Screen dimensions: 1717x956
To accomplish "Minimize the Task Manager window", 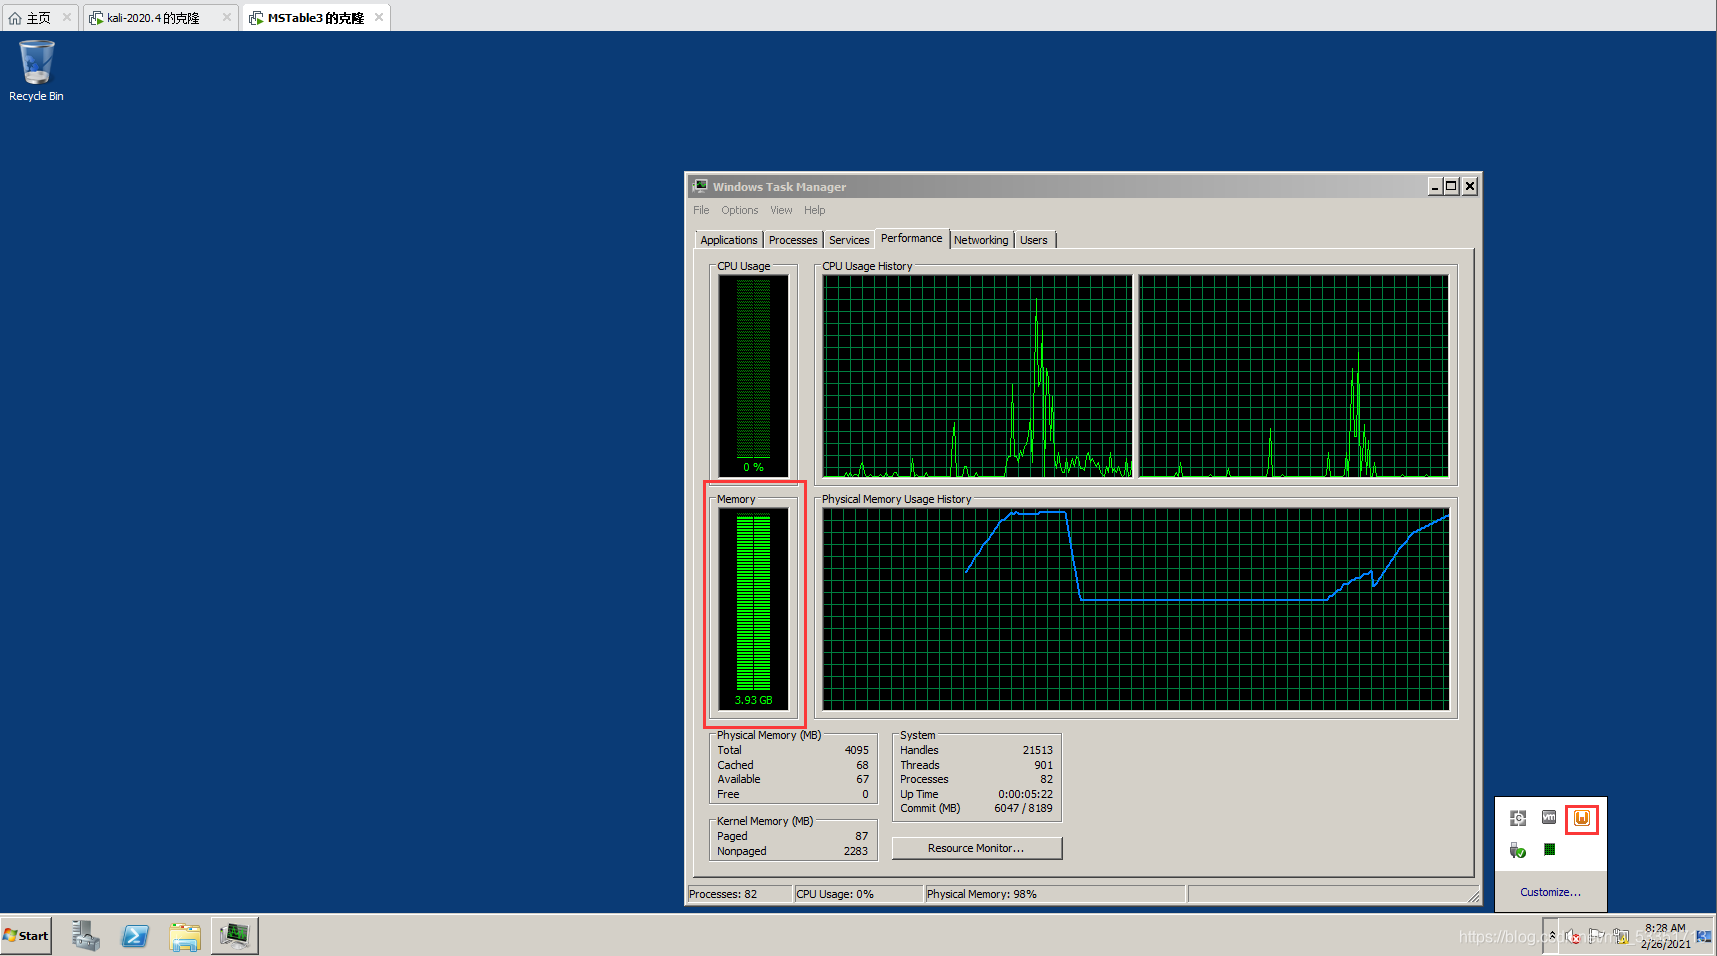I will [x=1435, y=186].
